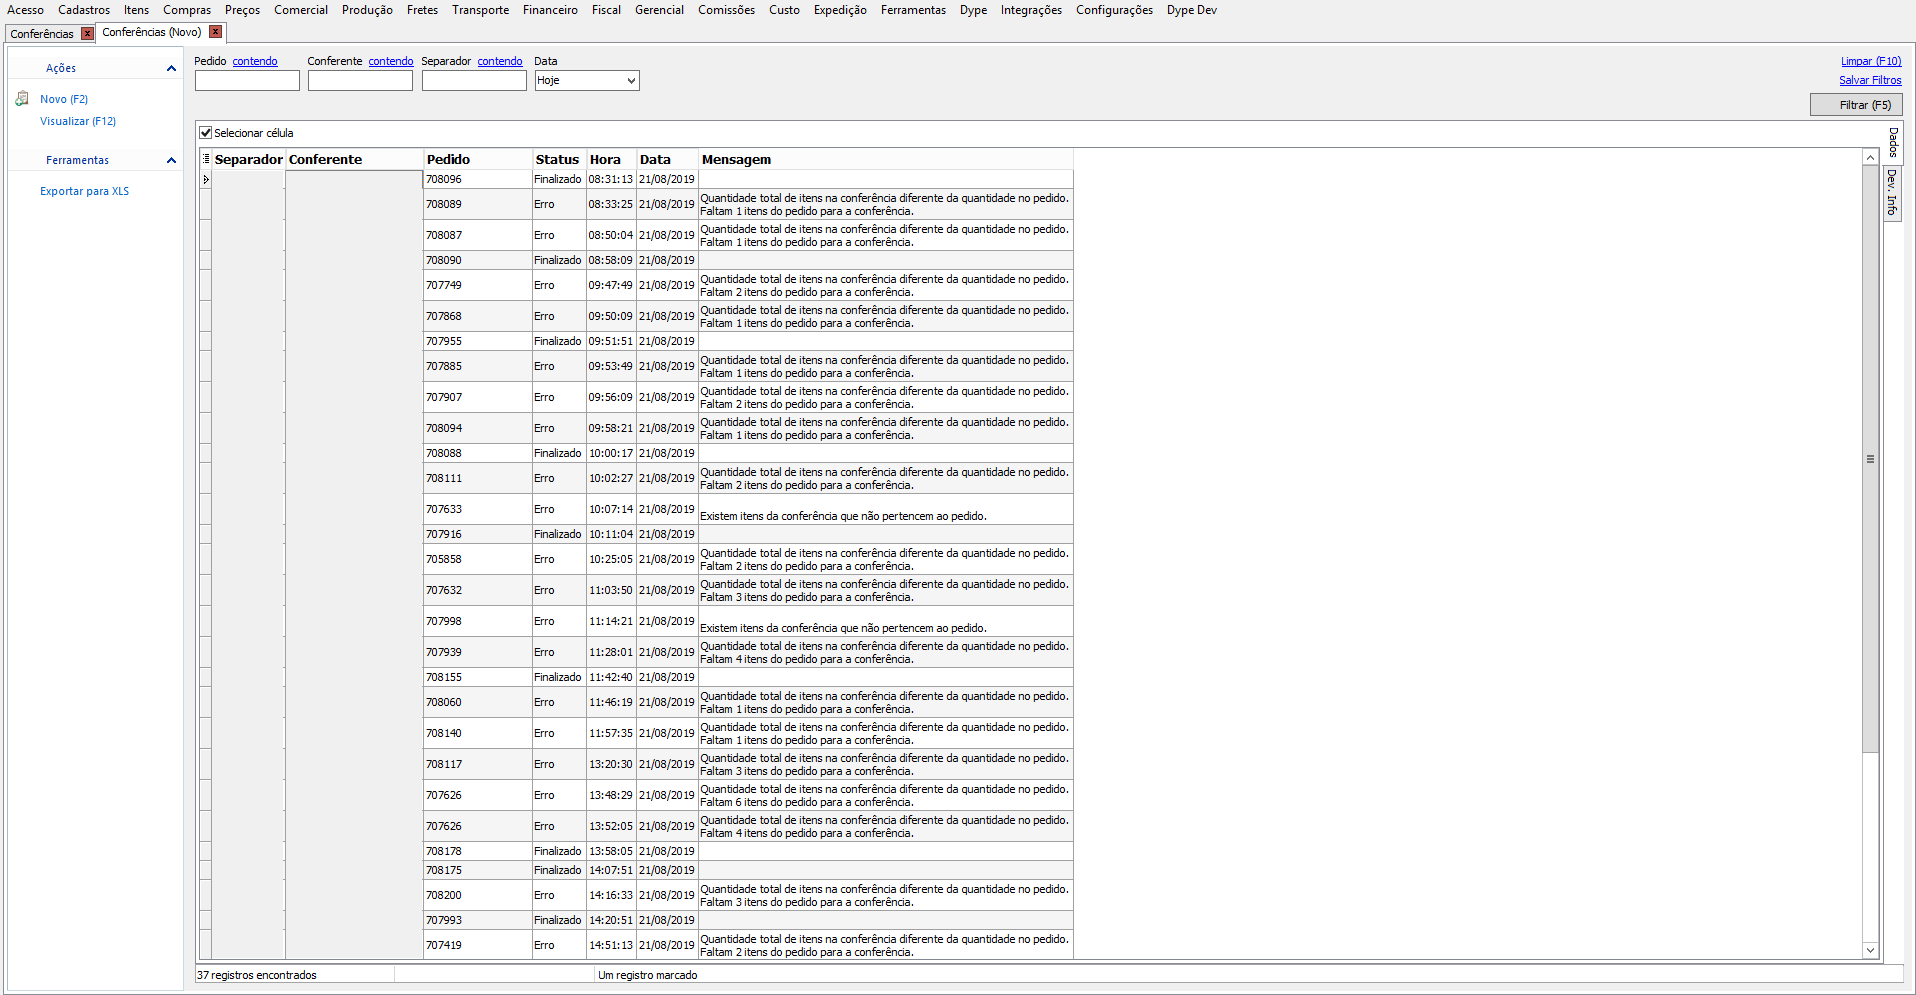Switch to the Conferências (Novo) tab
This screenshot has height=995, width=1916.
coord(152,32)
